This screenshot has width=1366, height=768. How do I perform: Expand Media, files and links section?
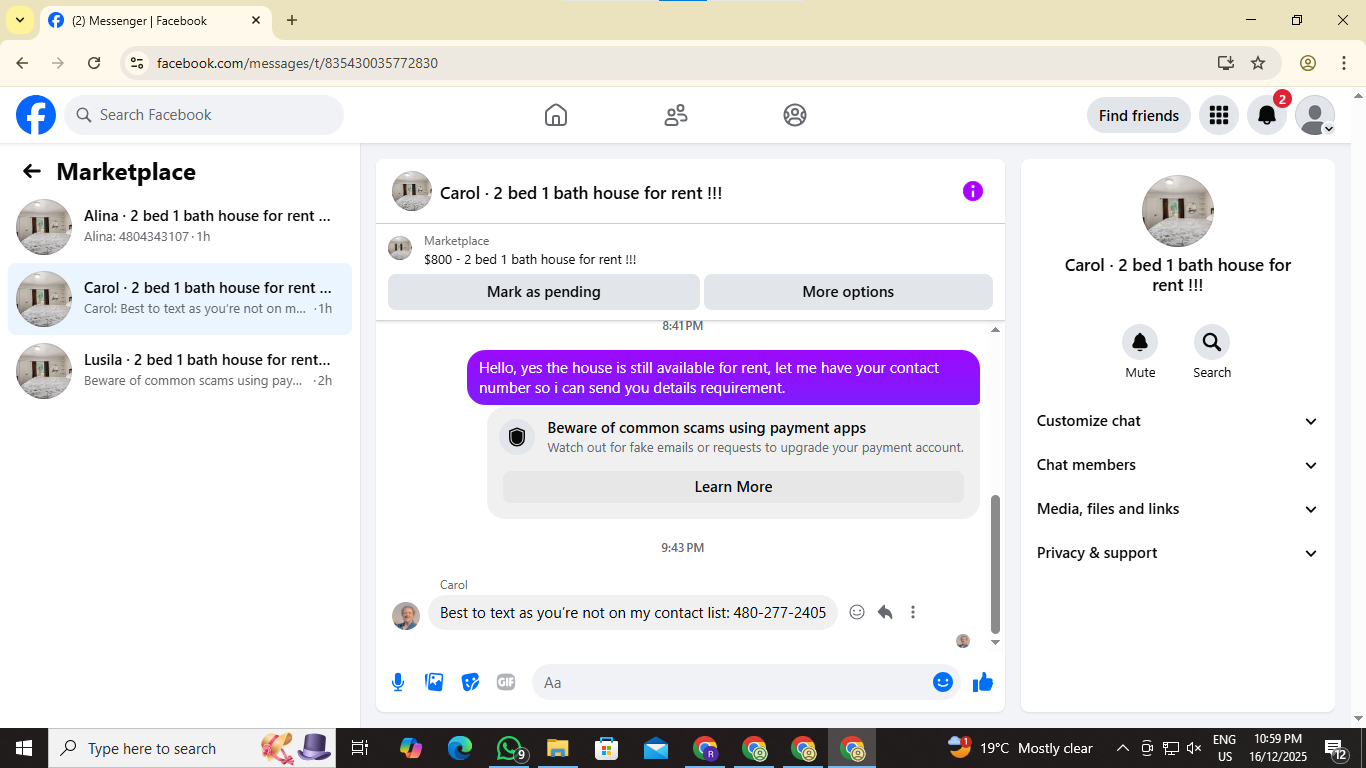click(x=1178, y=509)
